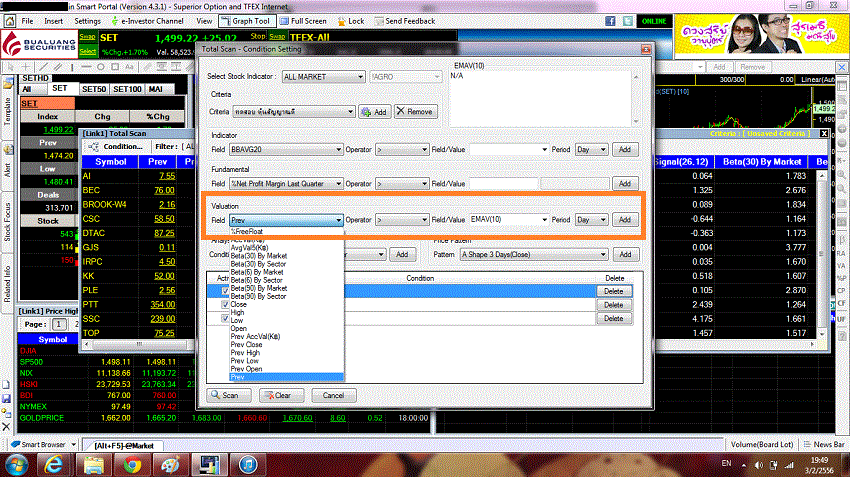Select the circle drawing tool
The width and height of the screenshot is (850, 477).
point(100,67)
